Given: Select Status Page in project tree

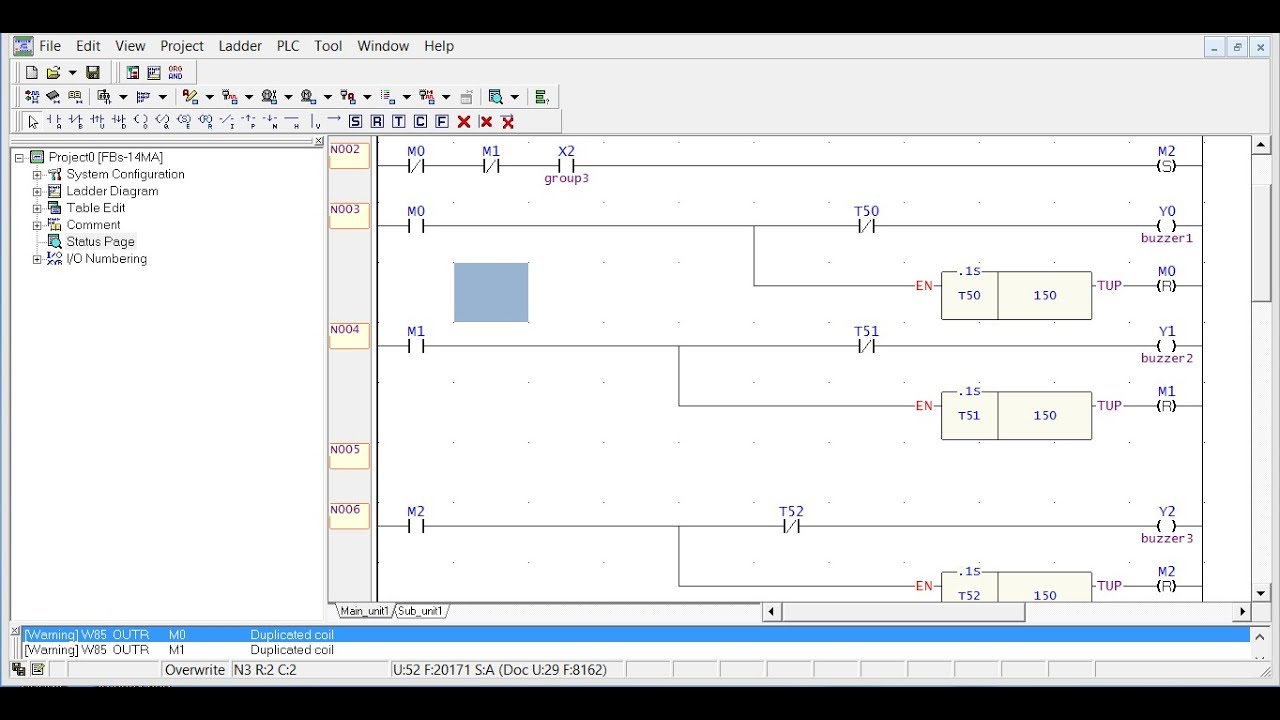Looking at the screenshot, I should [100, 242].
